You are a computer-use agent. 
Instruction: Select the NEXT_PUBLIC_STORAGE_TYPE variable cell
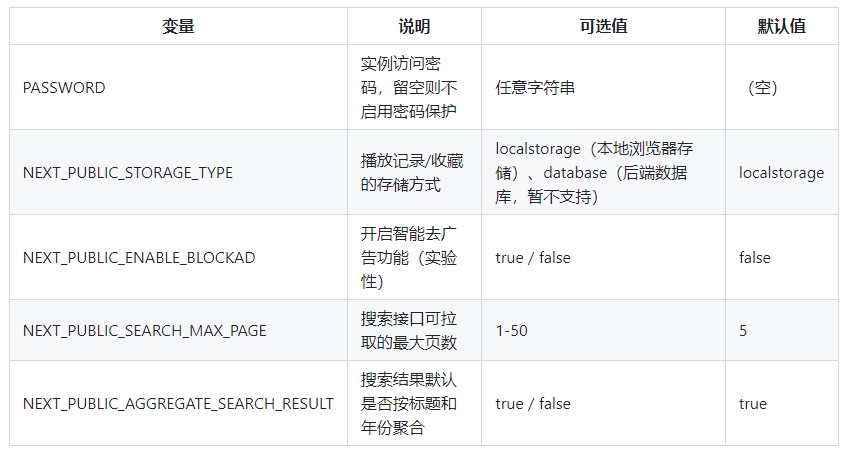coord(128,173)
